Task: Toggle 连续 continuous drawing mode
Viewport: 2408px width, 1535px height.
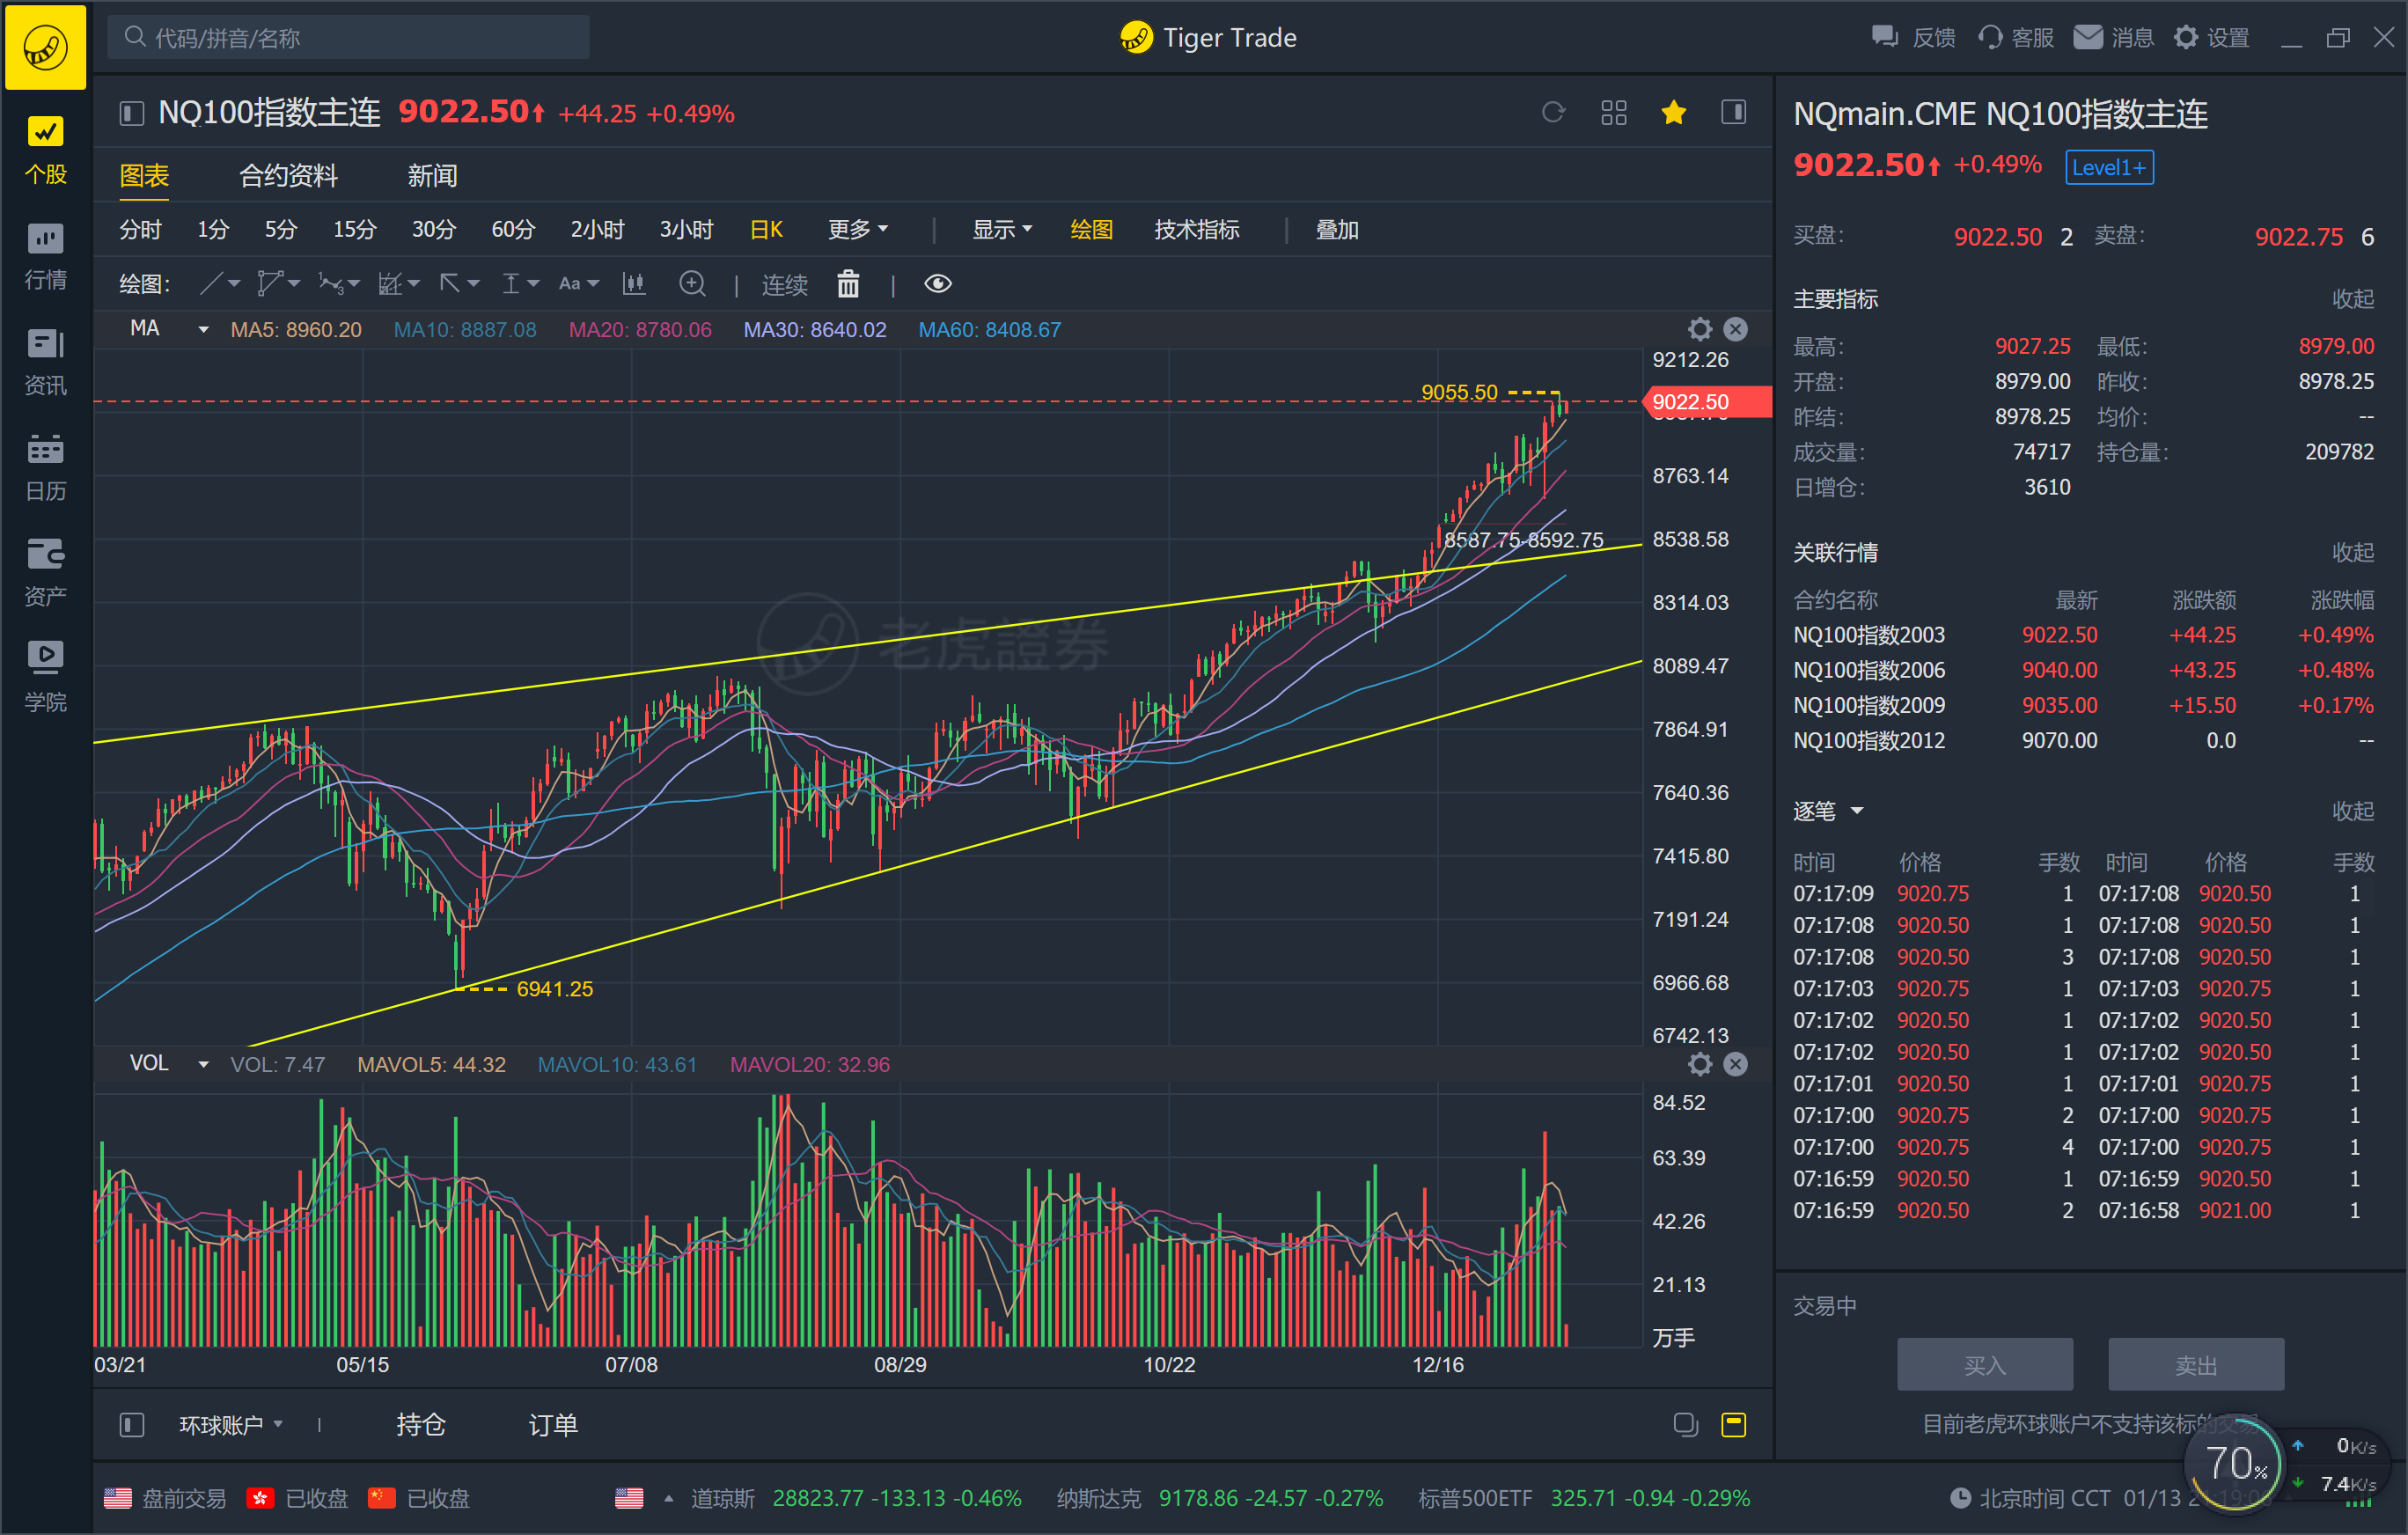Action: (x=785, y=285)
